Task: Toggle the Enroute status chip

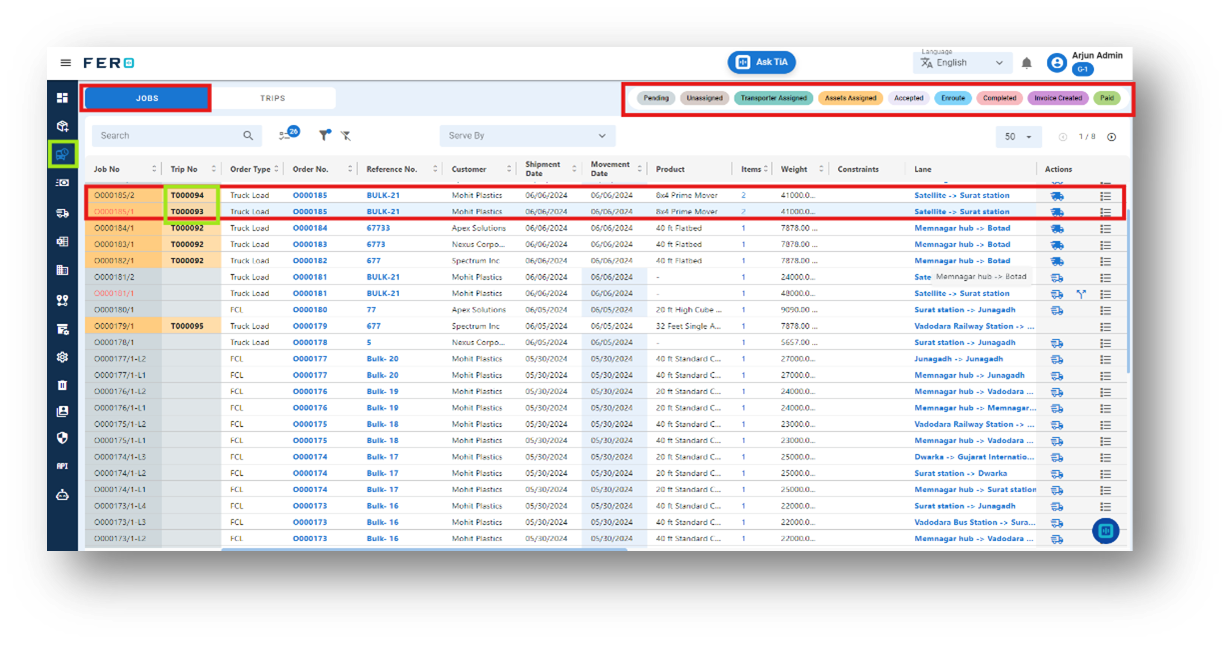Action: (x=952, y=98)
